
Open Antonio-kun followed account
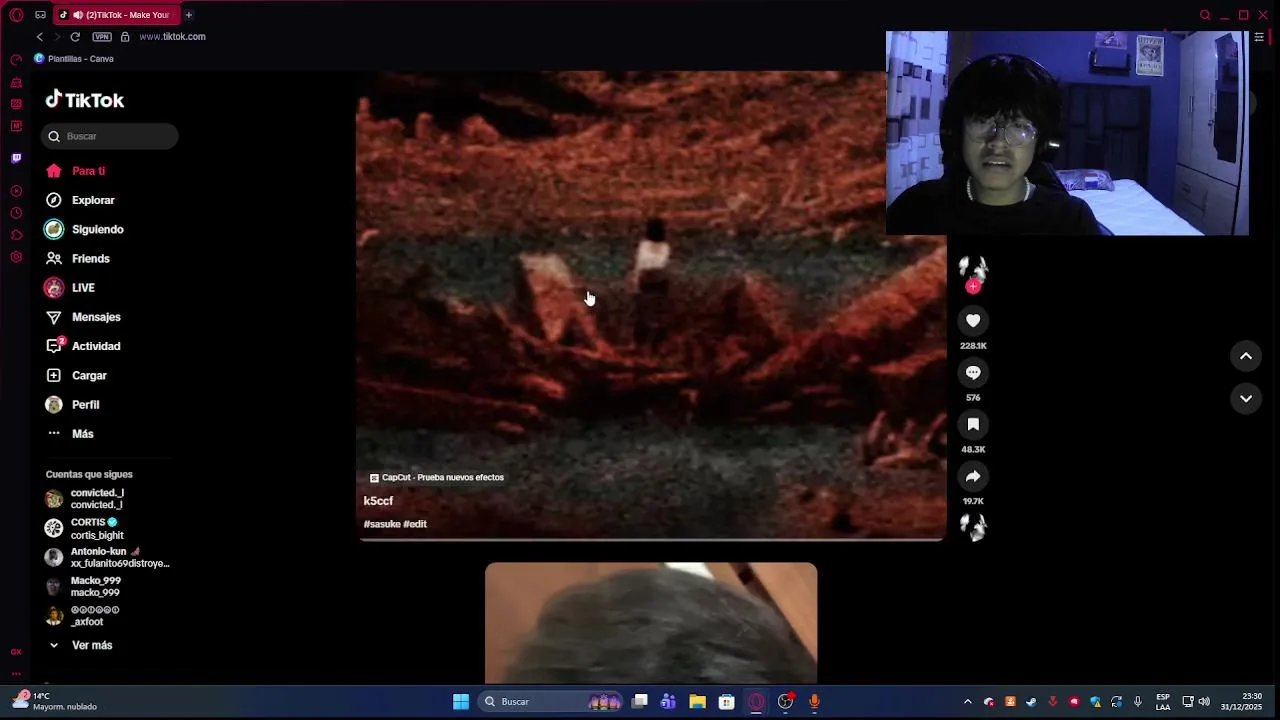point(108,557)
